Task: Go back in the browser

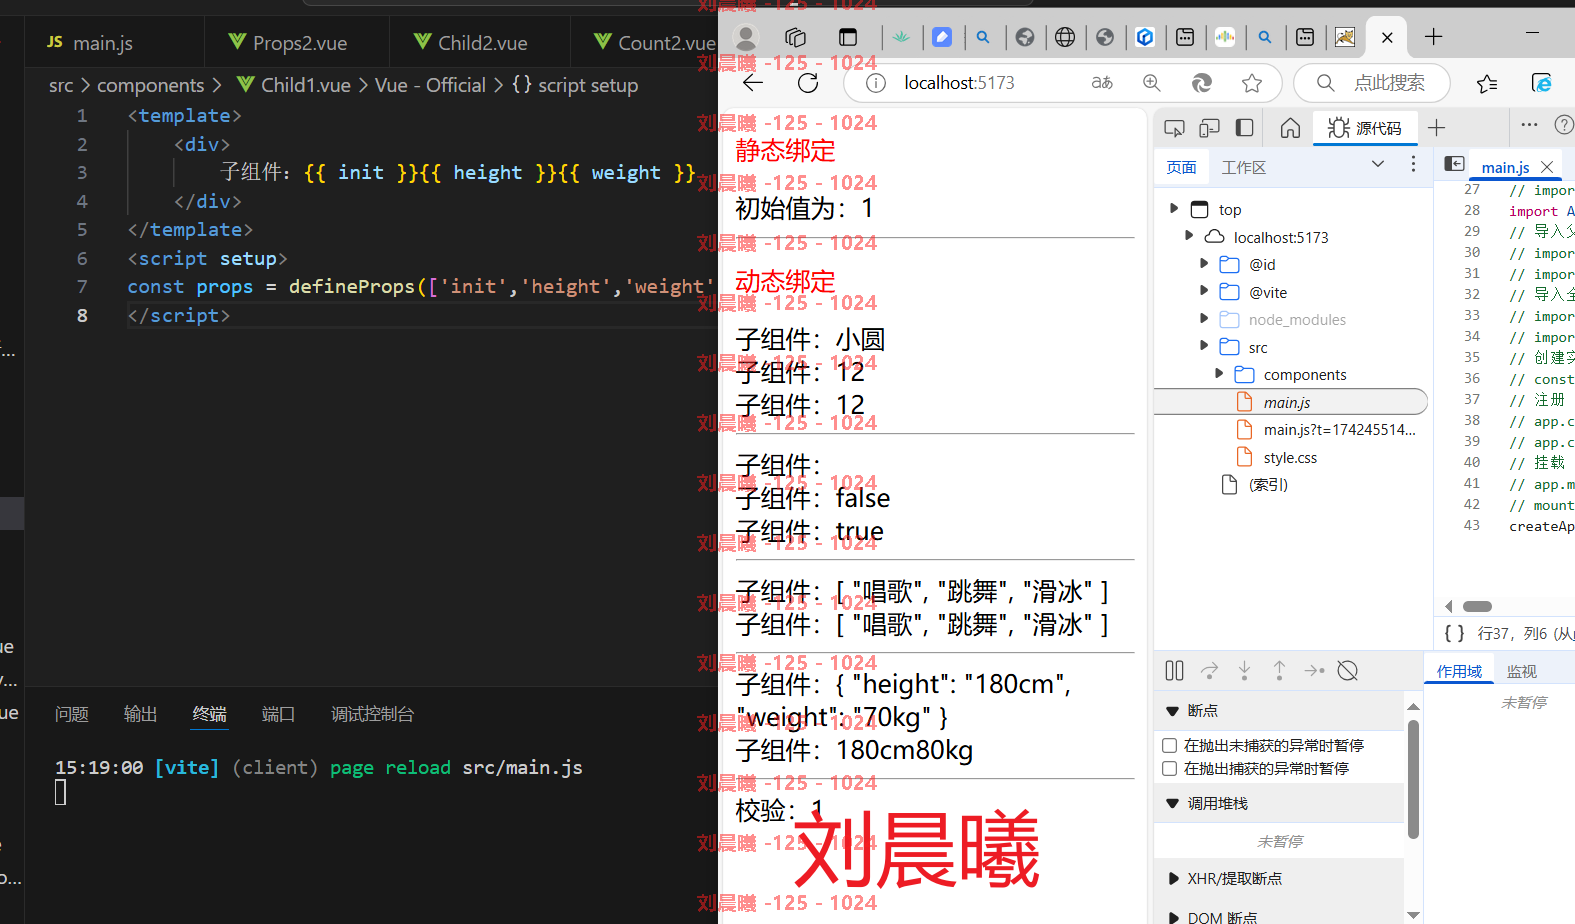Action: [753, 83]
